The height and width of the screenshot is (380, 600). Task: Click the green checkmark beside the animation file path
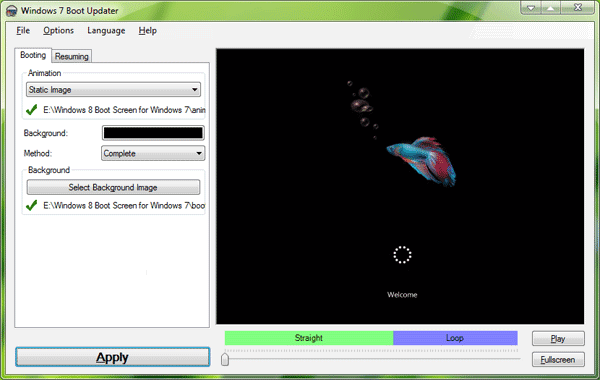pos(31,110)
